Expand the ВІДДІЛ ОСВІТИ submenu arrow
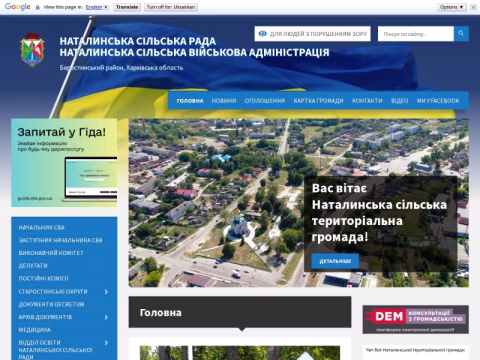Screen dimensions: 480x360 pos(106,343)
